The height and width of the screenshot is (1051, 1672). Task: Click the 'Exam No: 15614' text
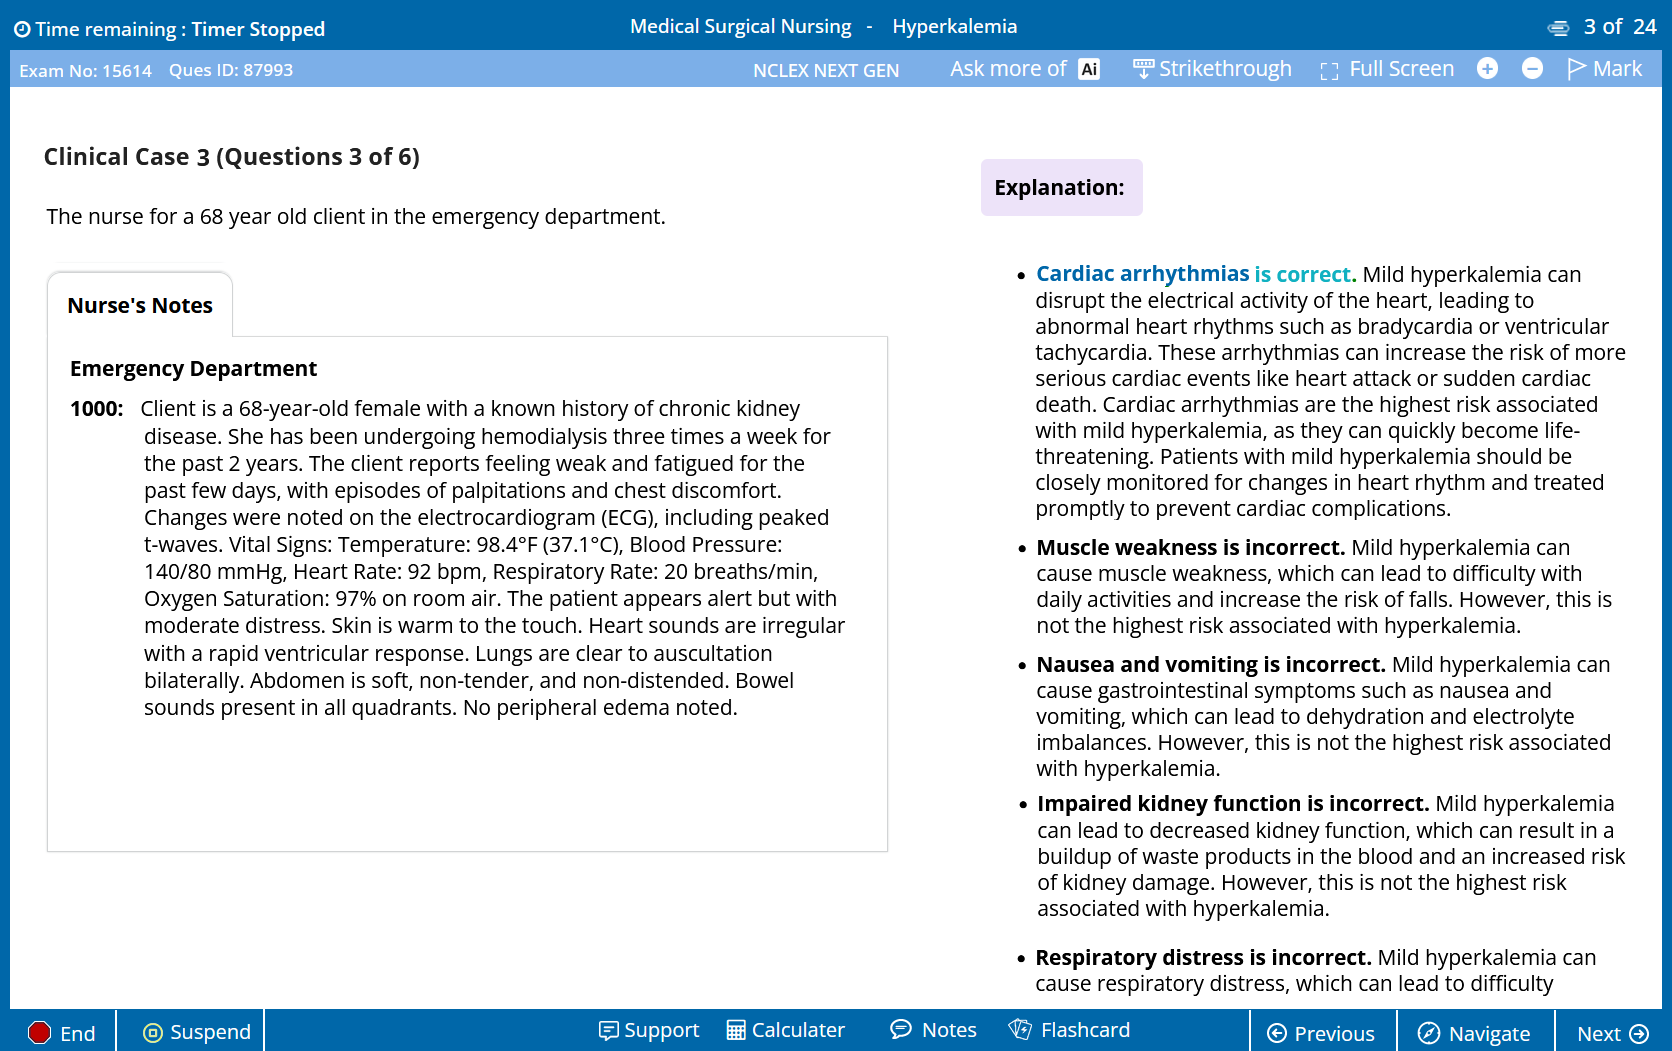(86, 71)
